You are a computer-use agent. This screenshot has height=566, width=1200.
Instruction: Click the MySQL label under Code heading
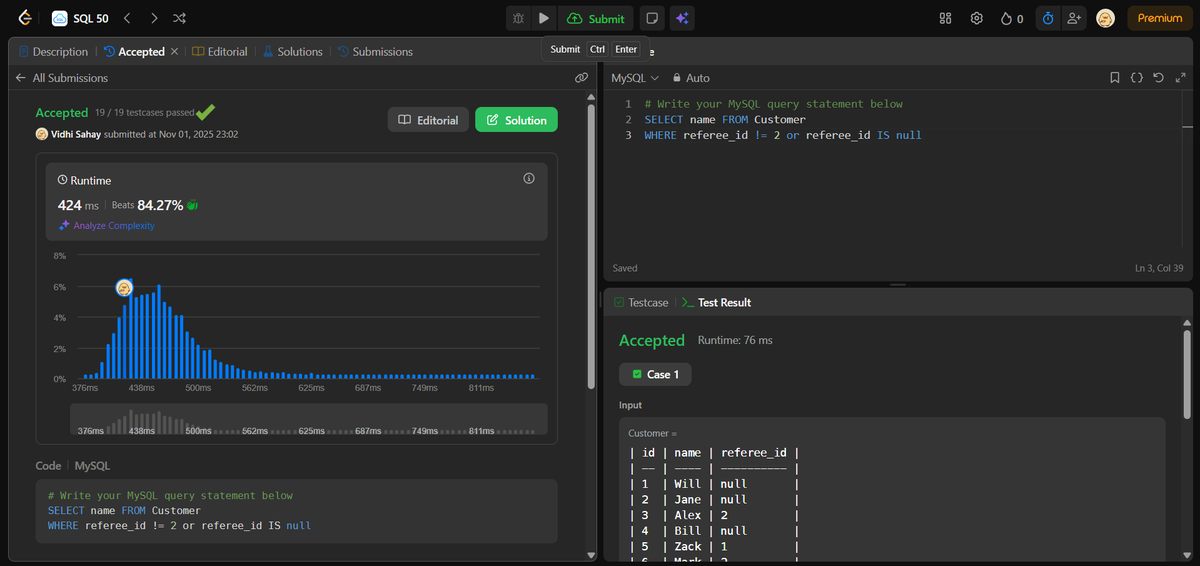(x=92, y=466)
